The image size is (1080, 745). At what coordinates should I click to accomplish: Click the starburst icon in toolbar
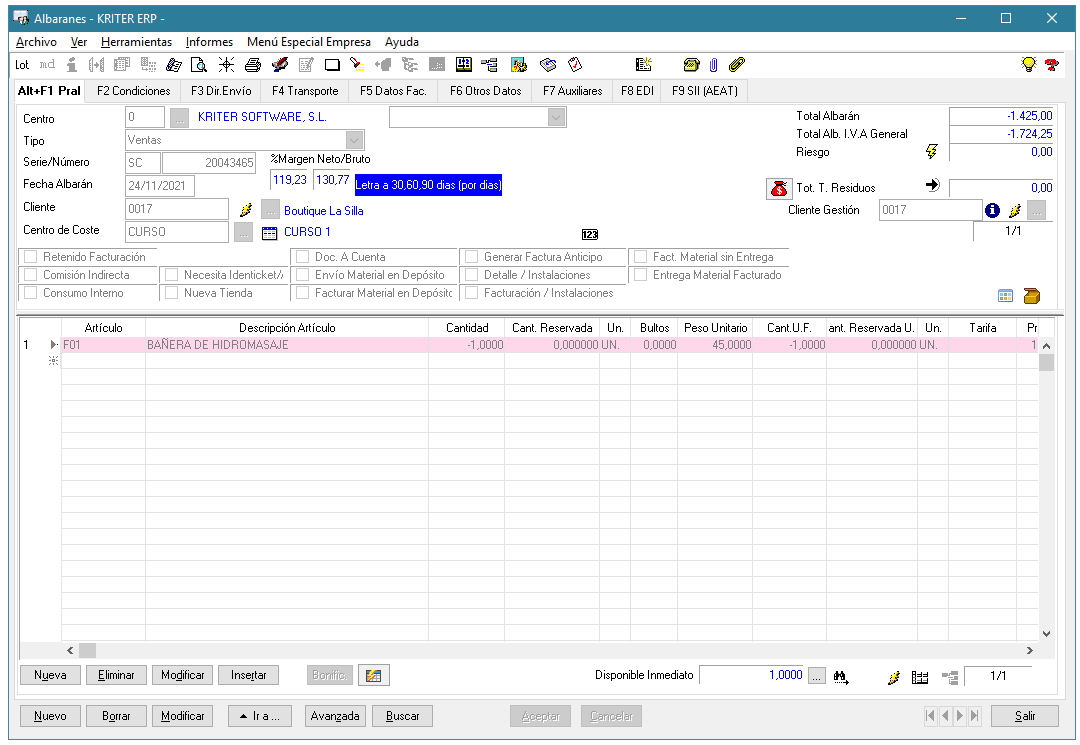point(226,65)
